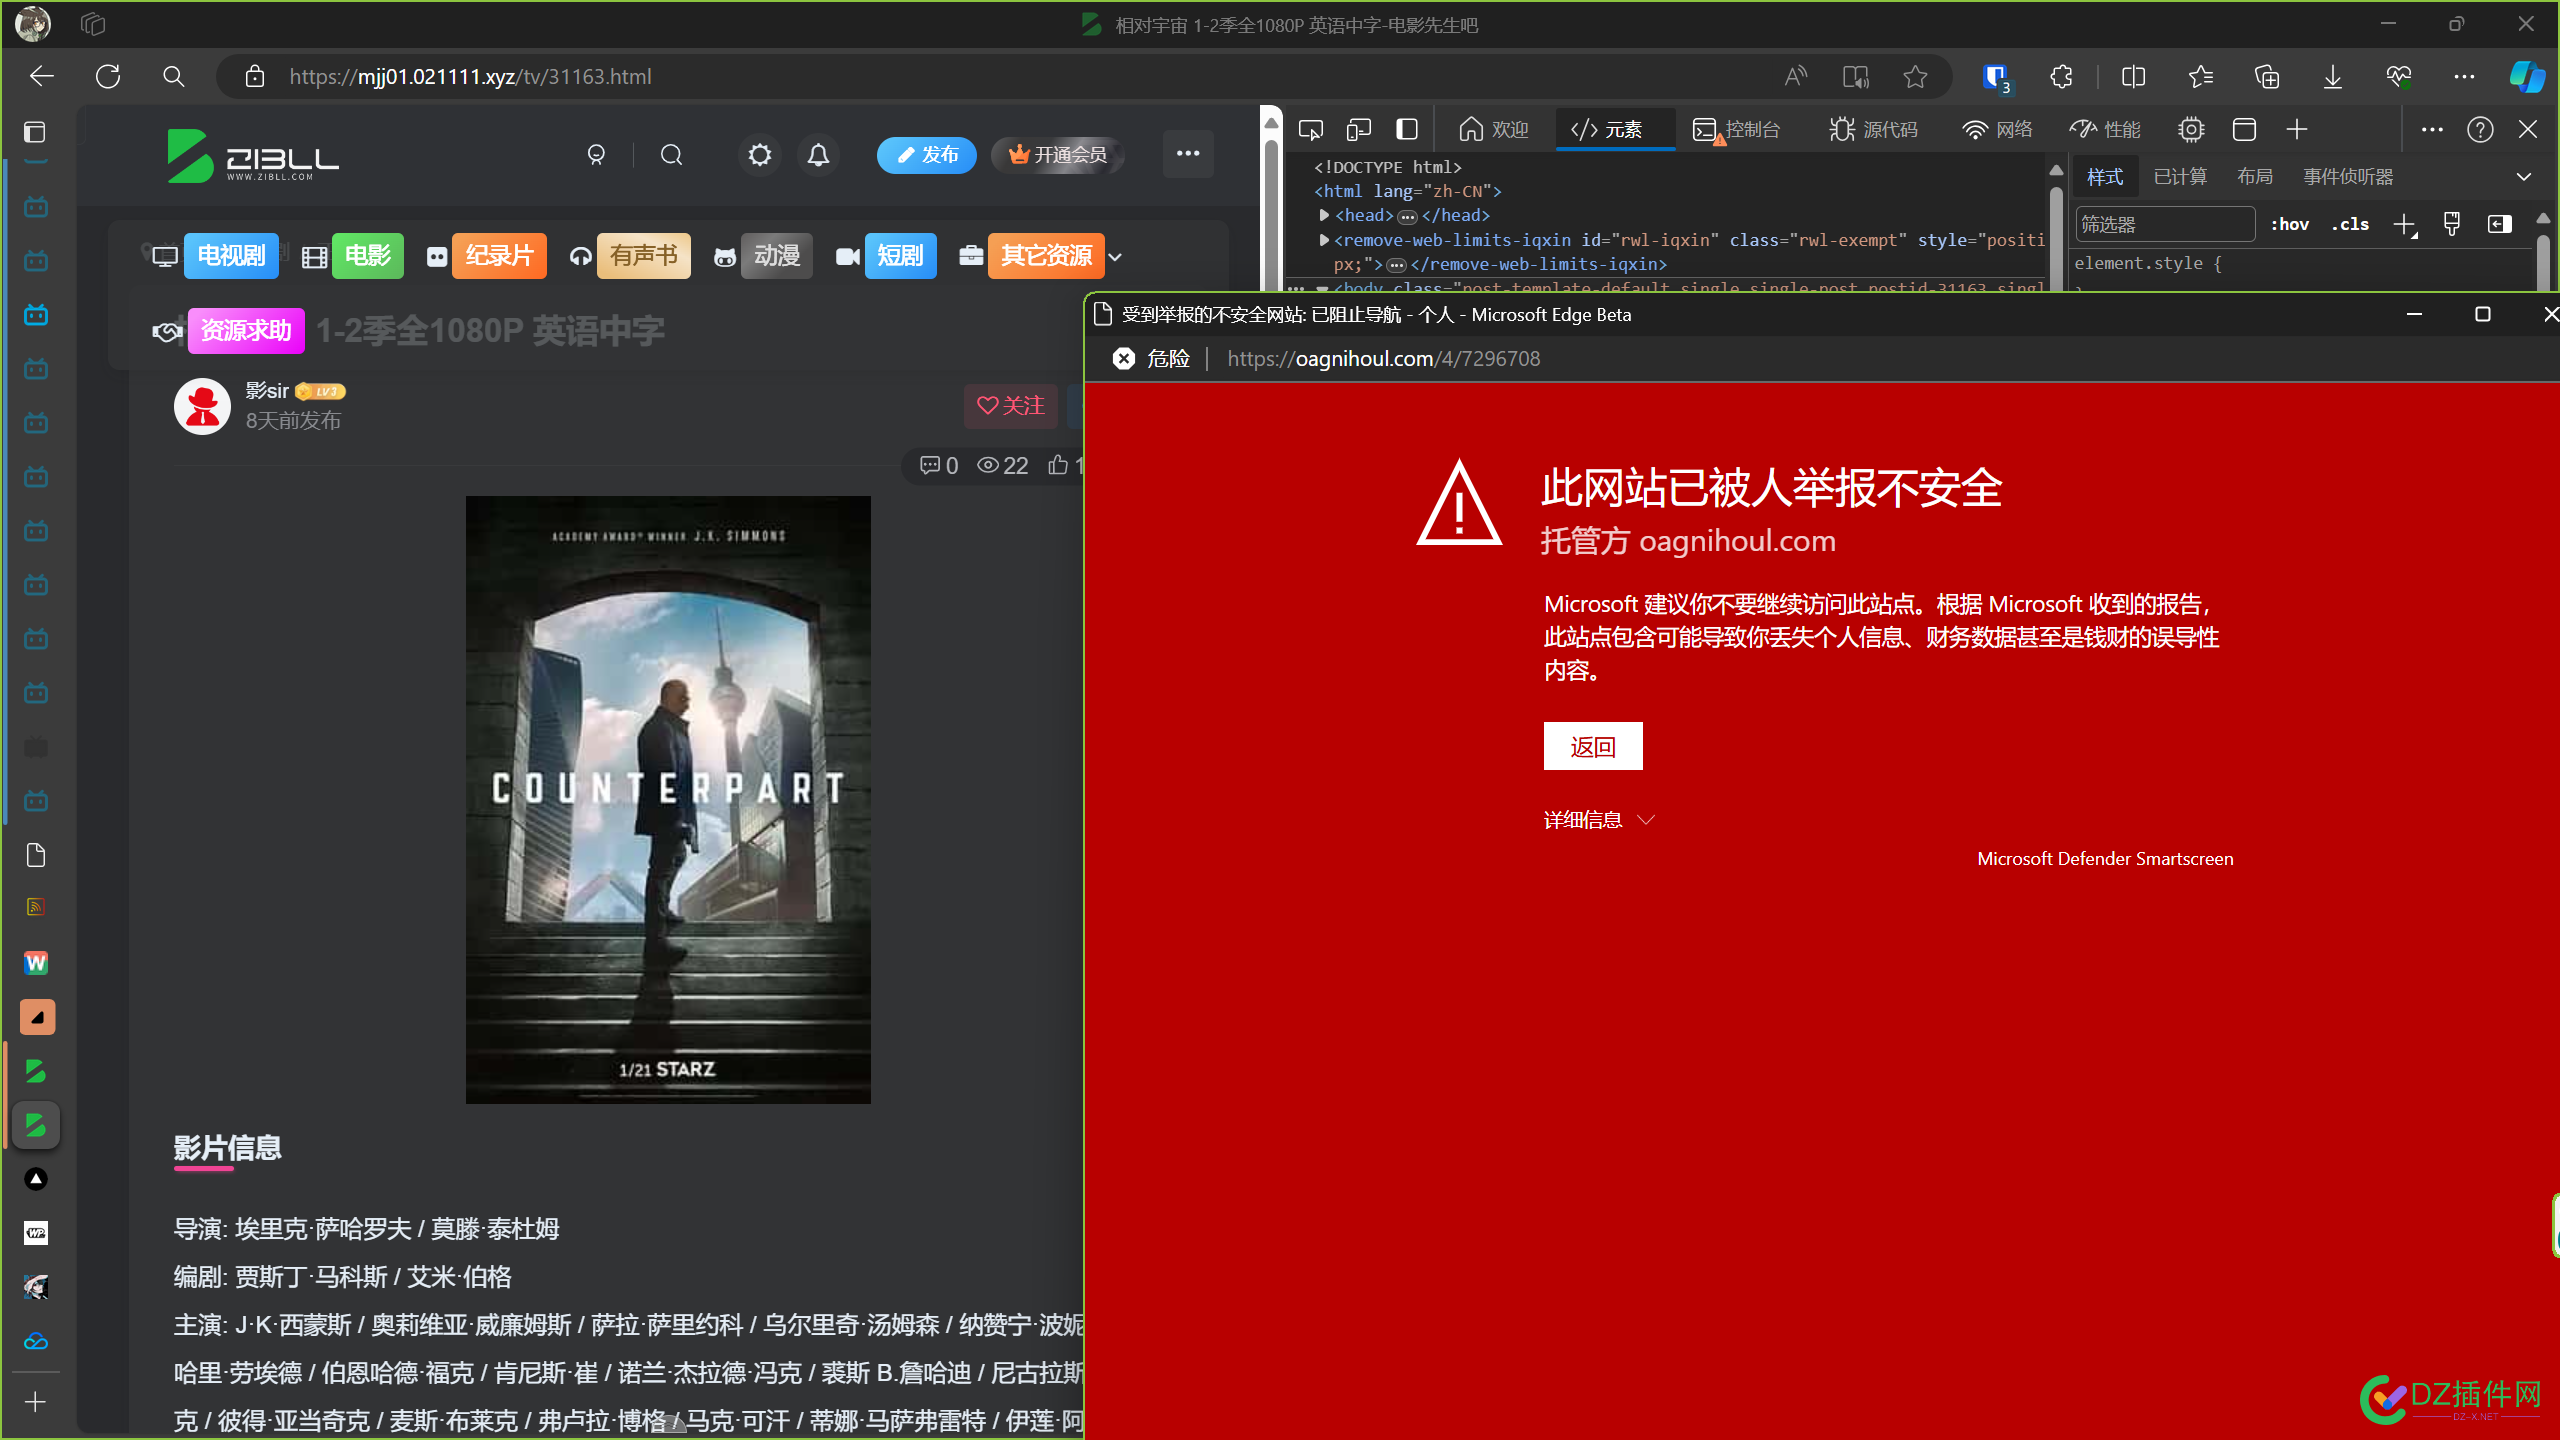Expand the 其它资源 dropdown
This screenshot has width=2560, height=1440.
point(1115,257)
